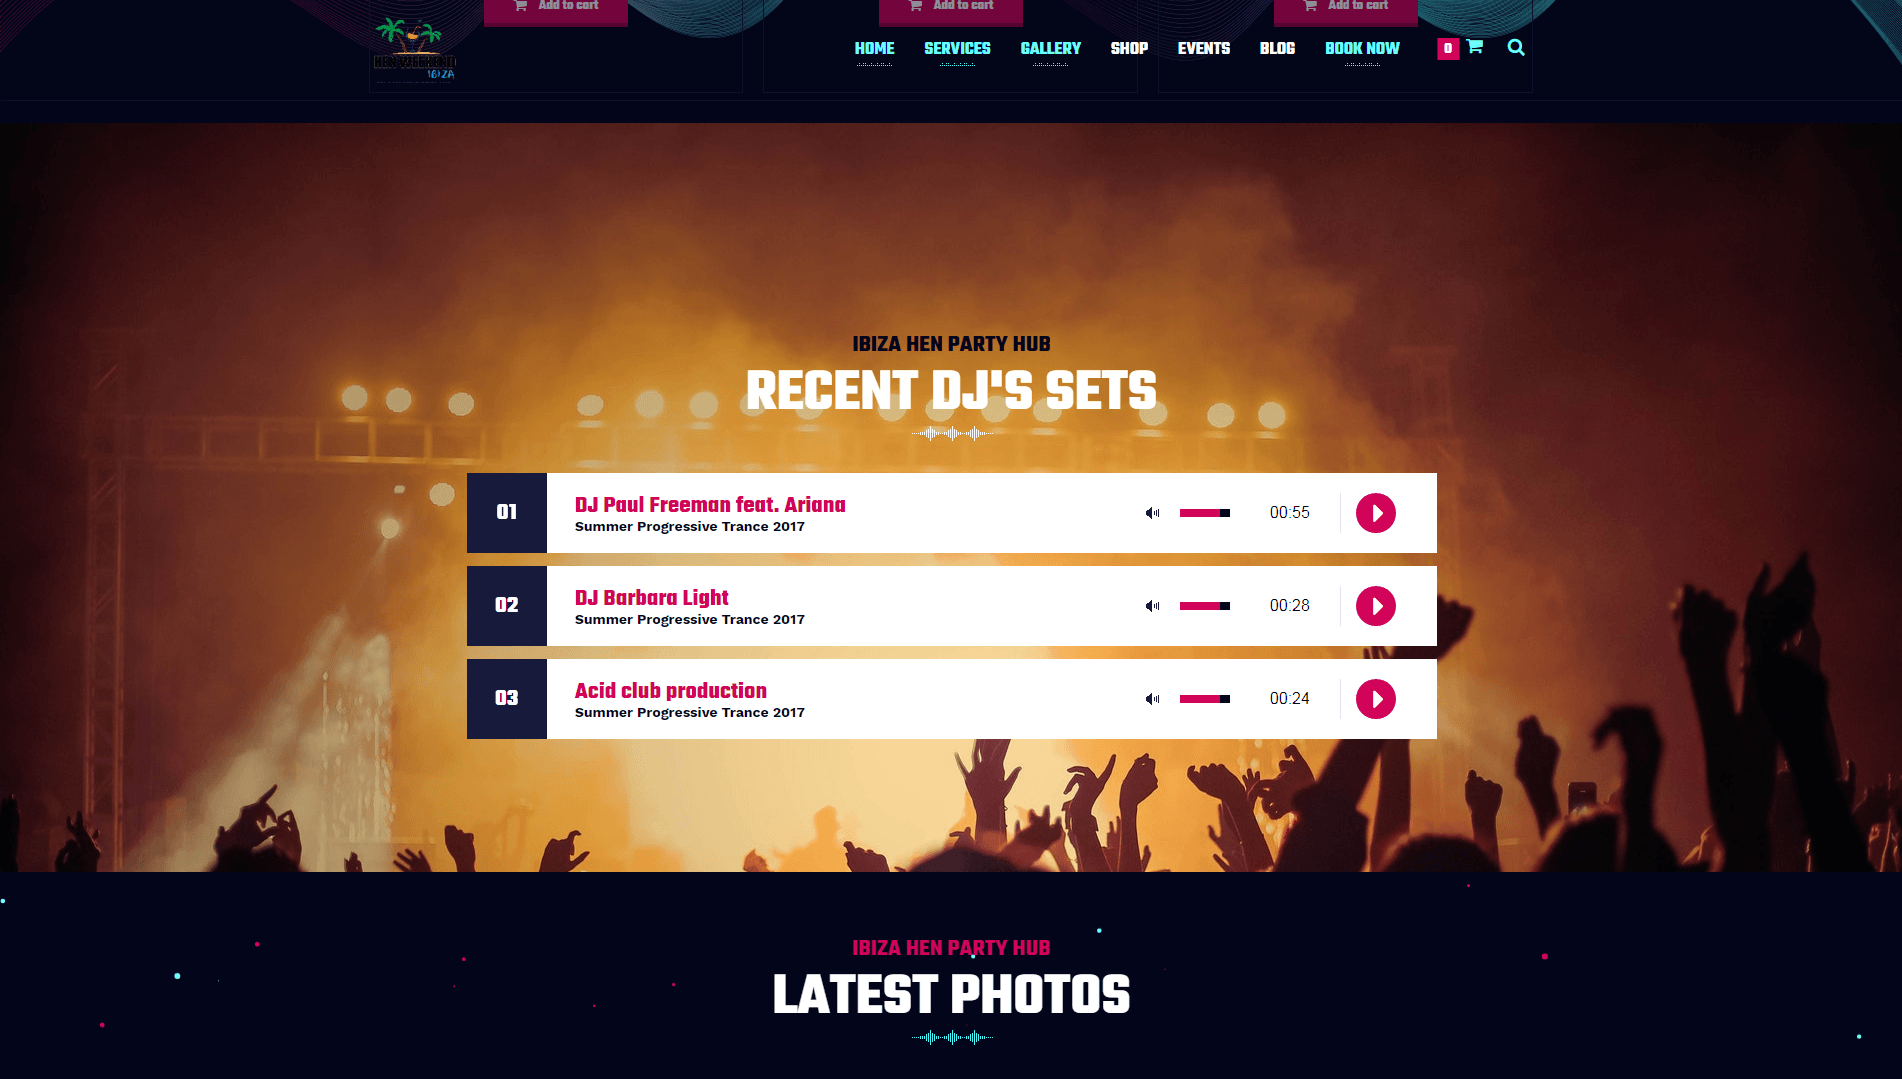This screenshot has height=1079, width=1902.
Task: Click the Book Now menu item
Action: tap(1362, 48)
